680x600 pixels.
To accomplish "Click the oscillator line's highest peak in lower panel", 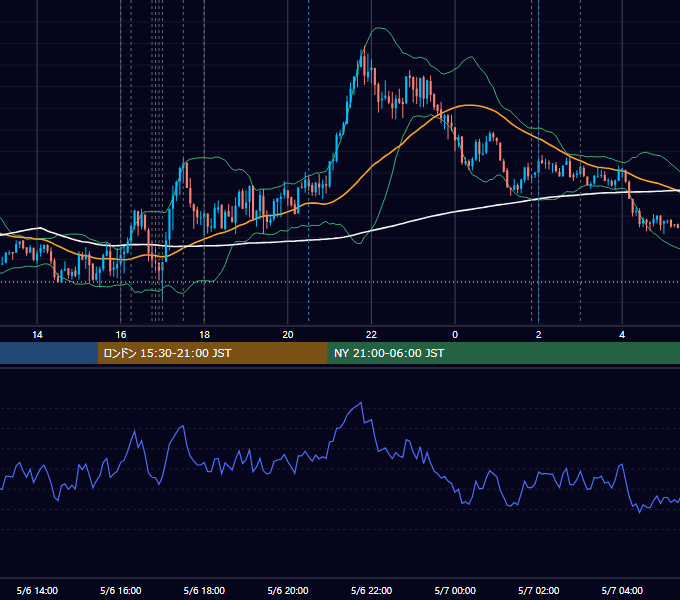I will [361, 403].
